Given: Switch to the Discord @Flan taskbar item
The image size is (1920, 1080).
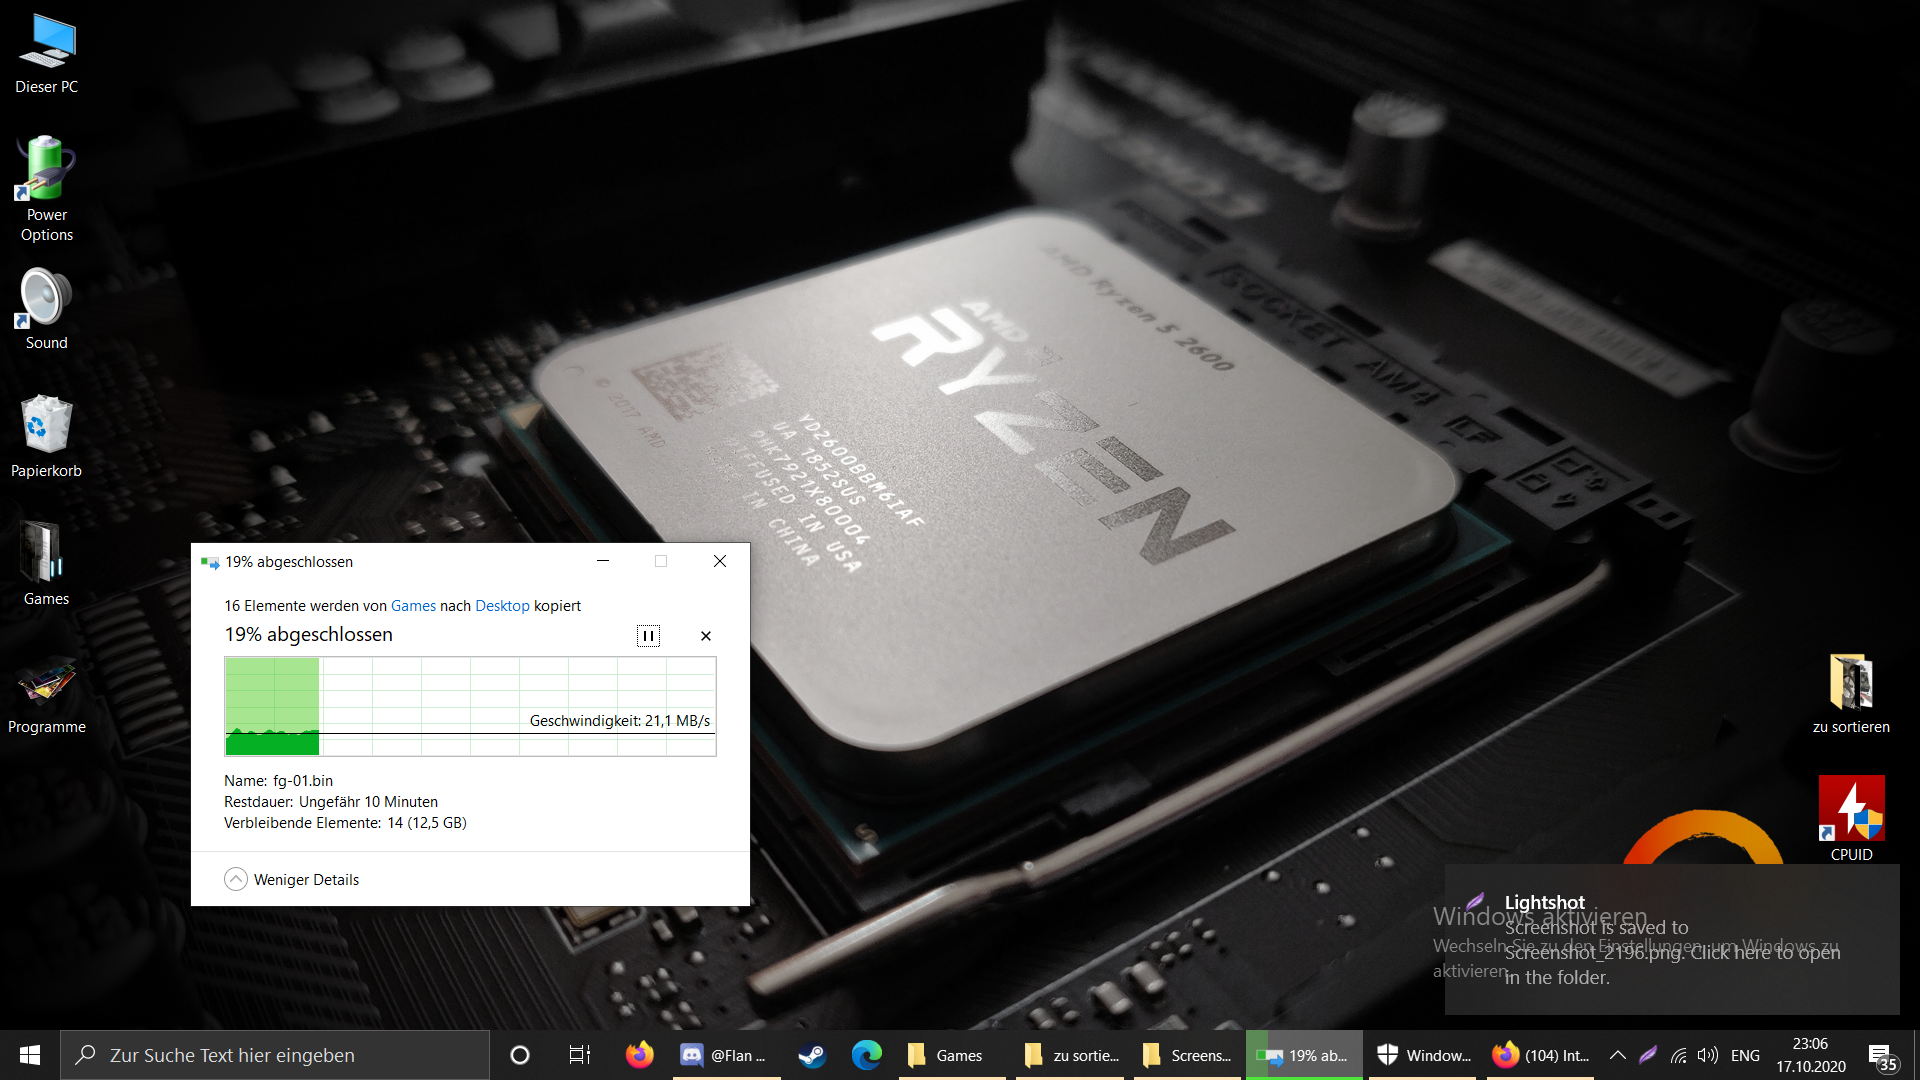Looking at the screenshot, I should click(724, 1055).
